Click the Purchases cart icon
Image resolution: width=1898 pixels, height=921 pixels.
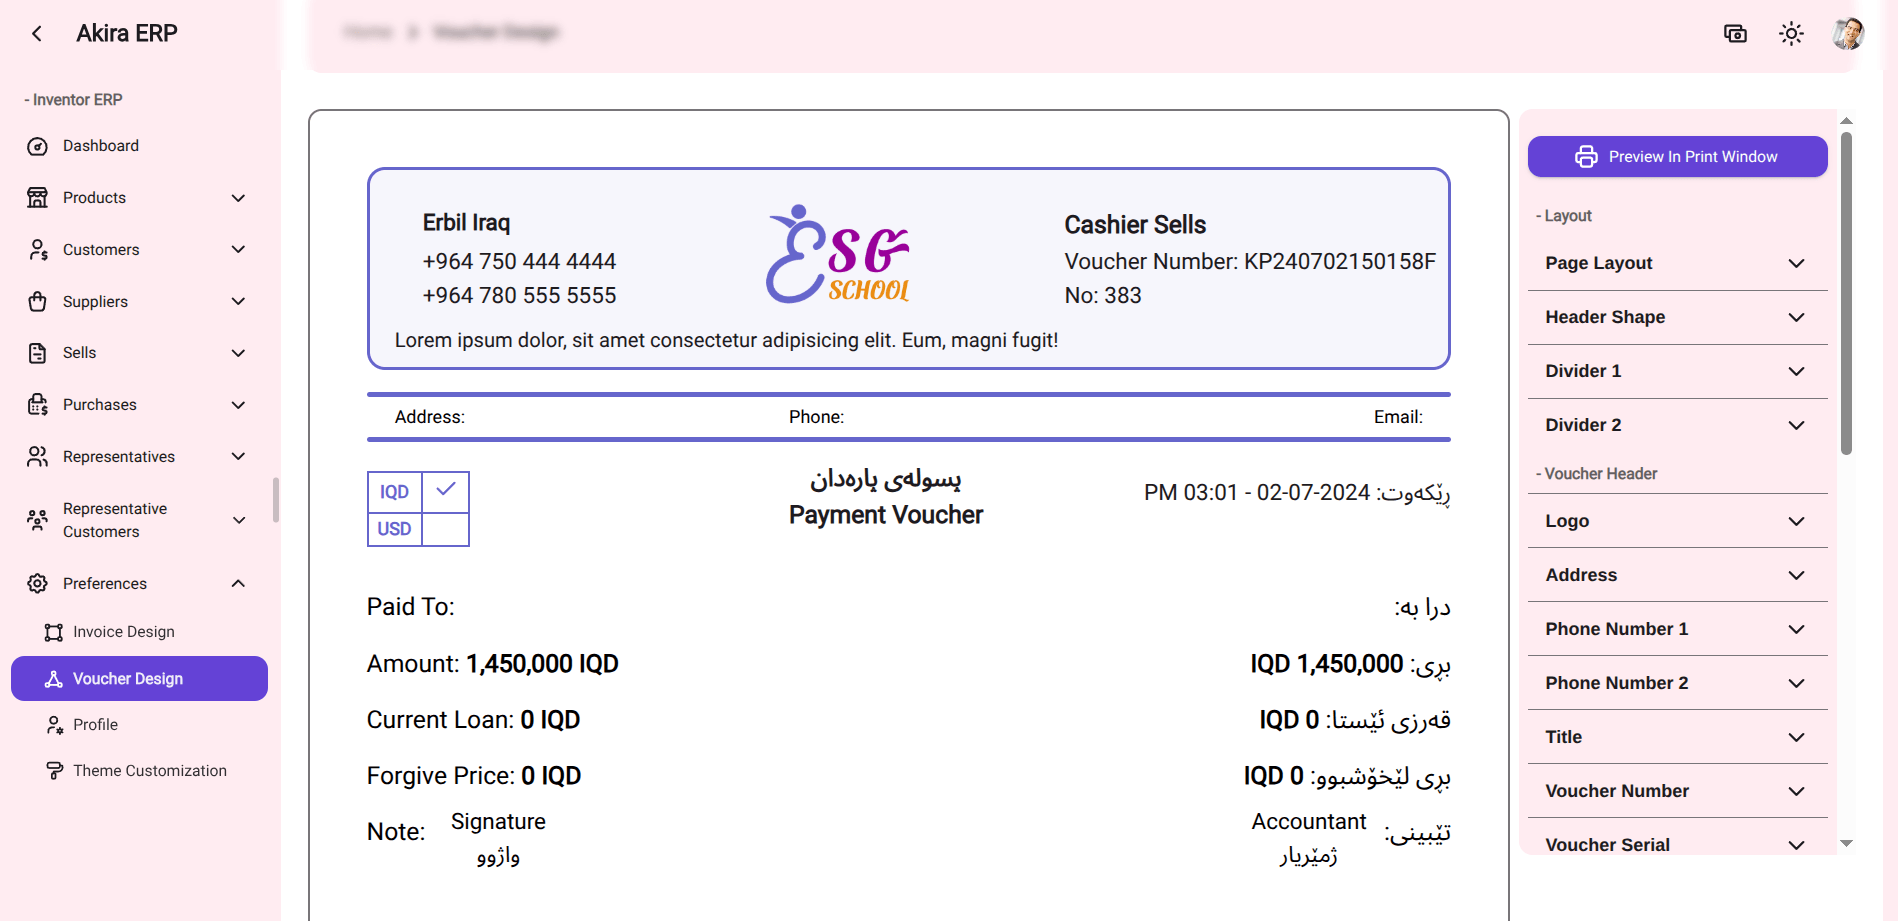[x=38, y=405]
